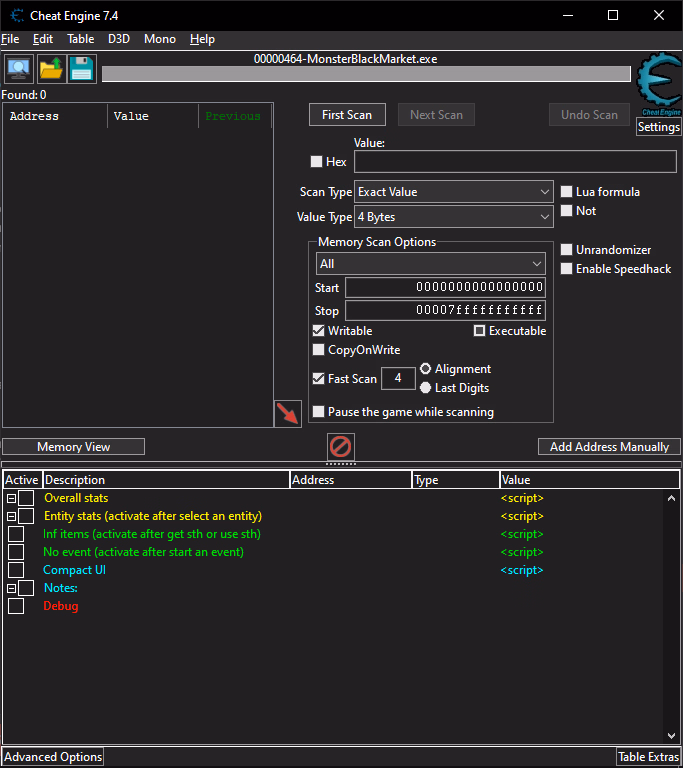Click the Description column header
The height and width of the screenshot is (768, 683).
[x=166, y=480]
